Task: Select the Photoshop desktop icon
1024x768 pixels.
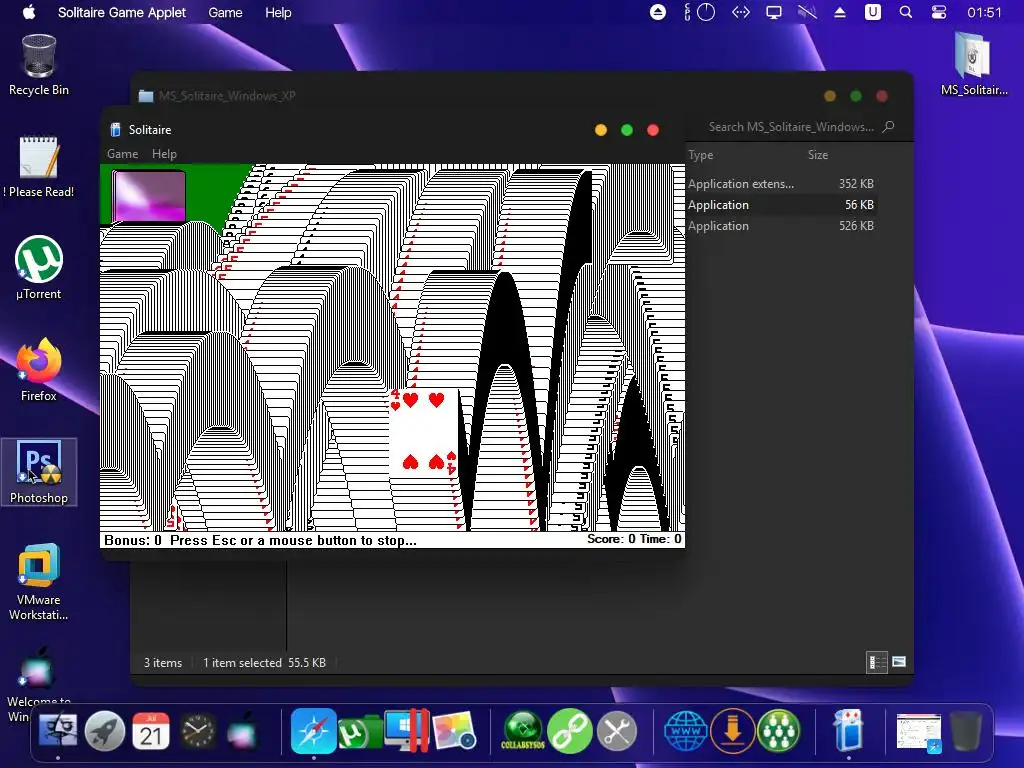Action: tap(39, 472)
